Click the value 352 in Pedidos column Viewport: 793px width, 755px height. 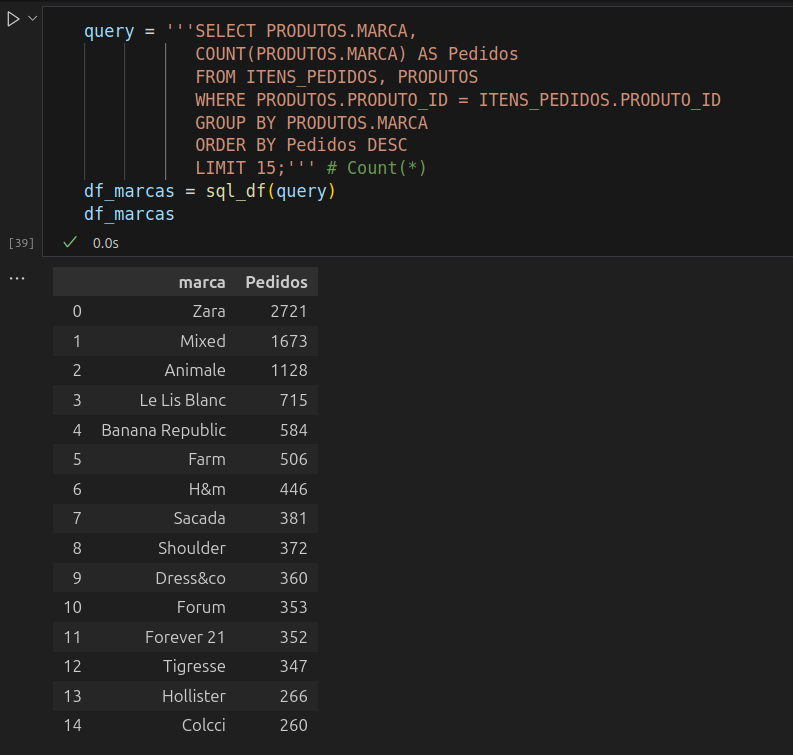click(x=293, y=637)
